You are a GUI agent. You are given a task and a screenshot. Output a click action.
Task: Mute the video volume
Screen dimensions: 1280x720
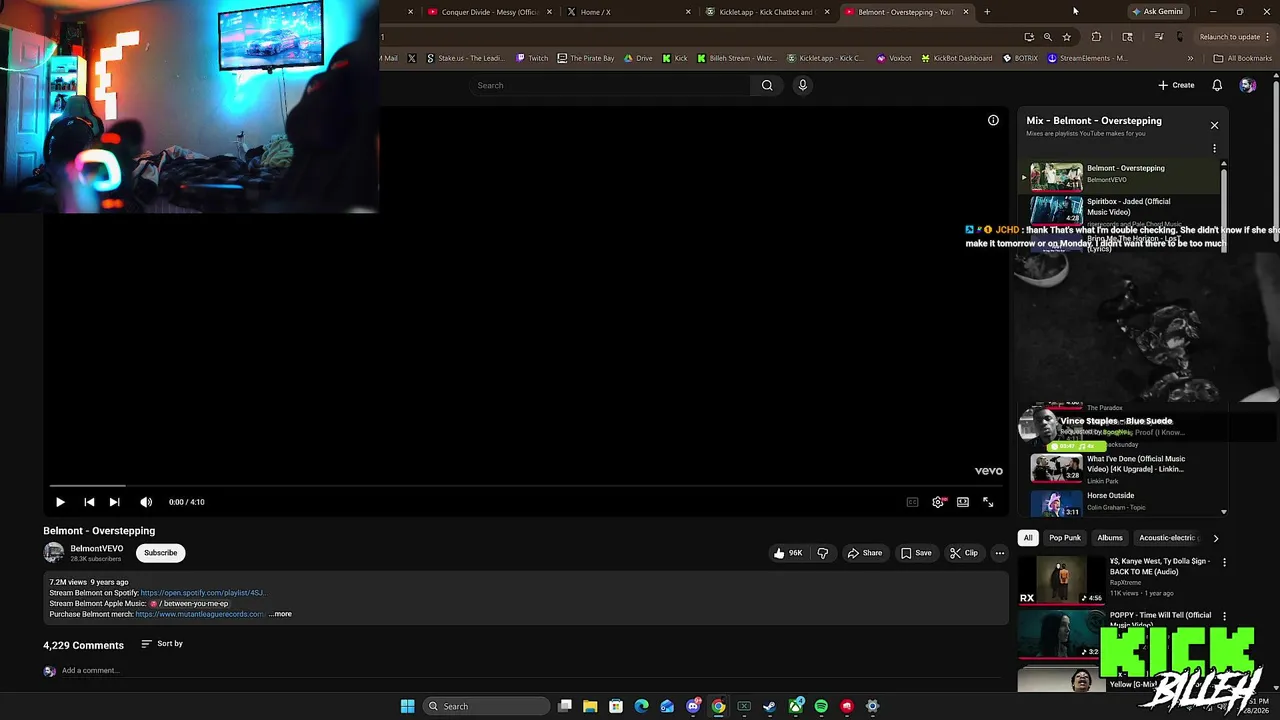[x=146, y=502]
